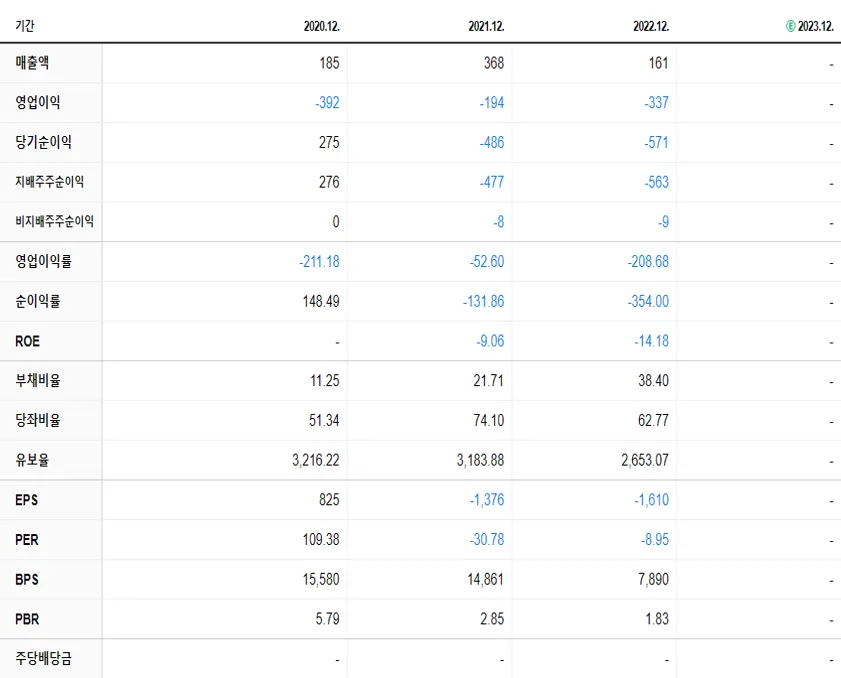This screenshot has width=841, height=678.
Task: Click PBR value 5.79
Action: tap(328, 618)
